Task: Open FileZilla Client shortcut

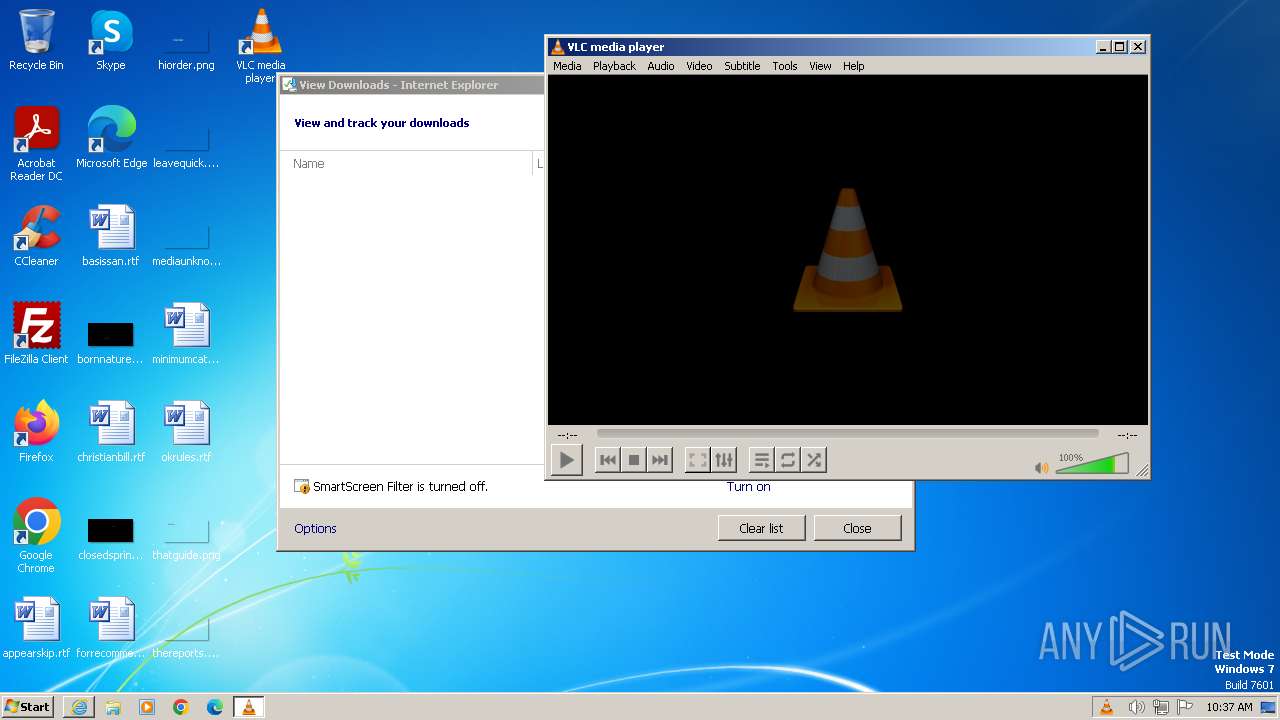Action: pyautogui.click(x=36, y=334)
